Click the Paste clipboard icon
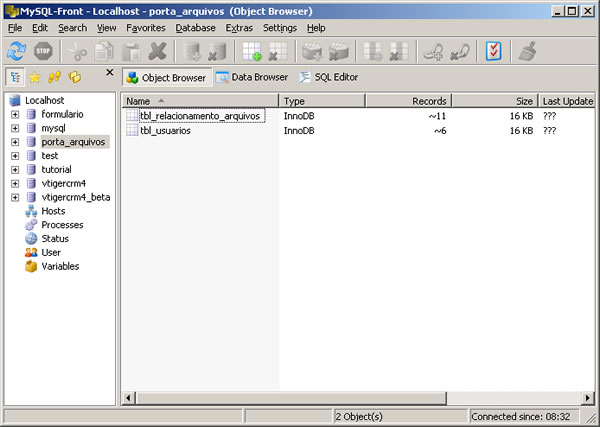600x427 pixels. [131, 51]
